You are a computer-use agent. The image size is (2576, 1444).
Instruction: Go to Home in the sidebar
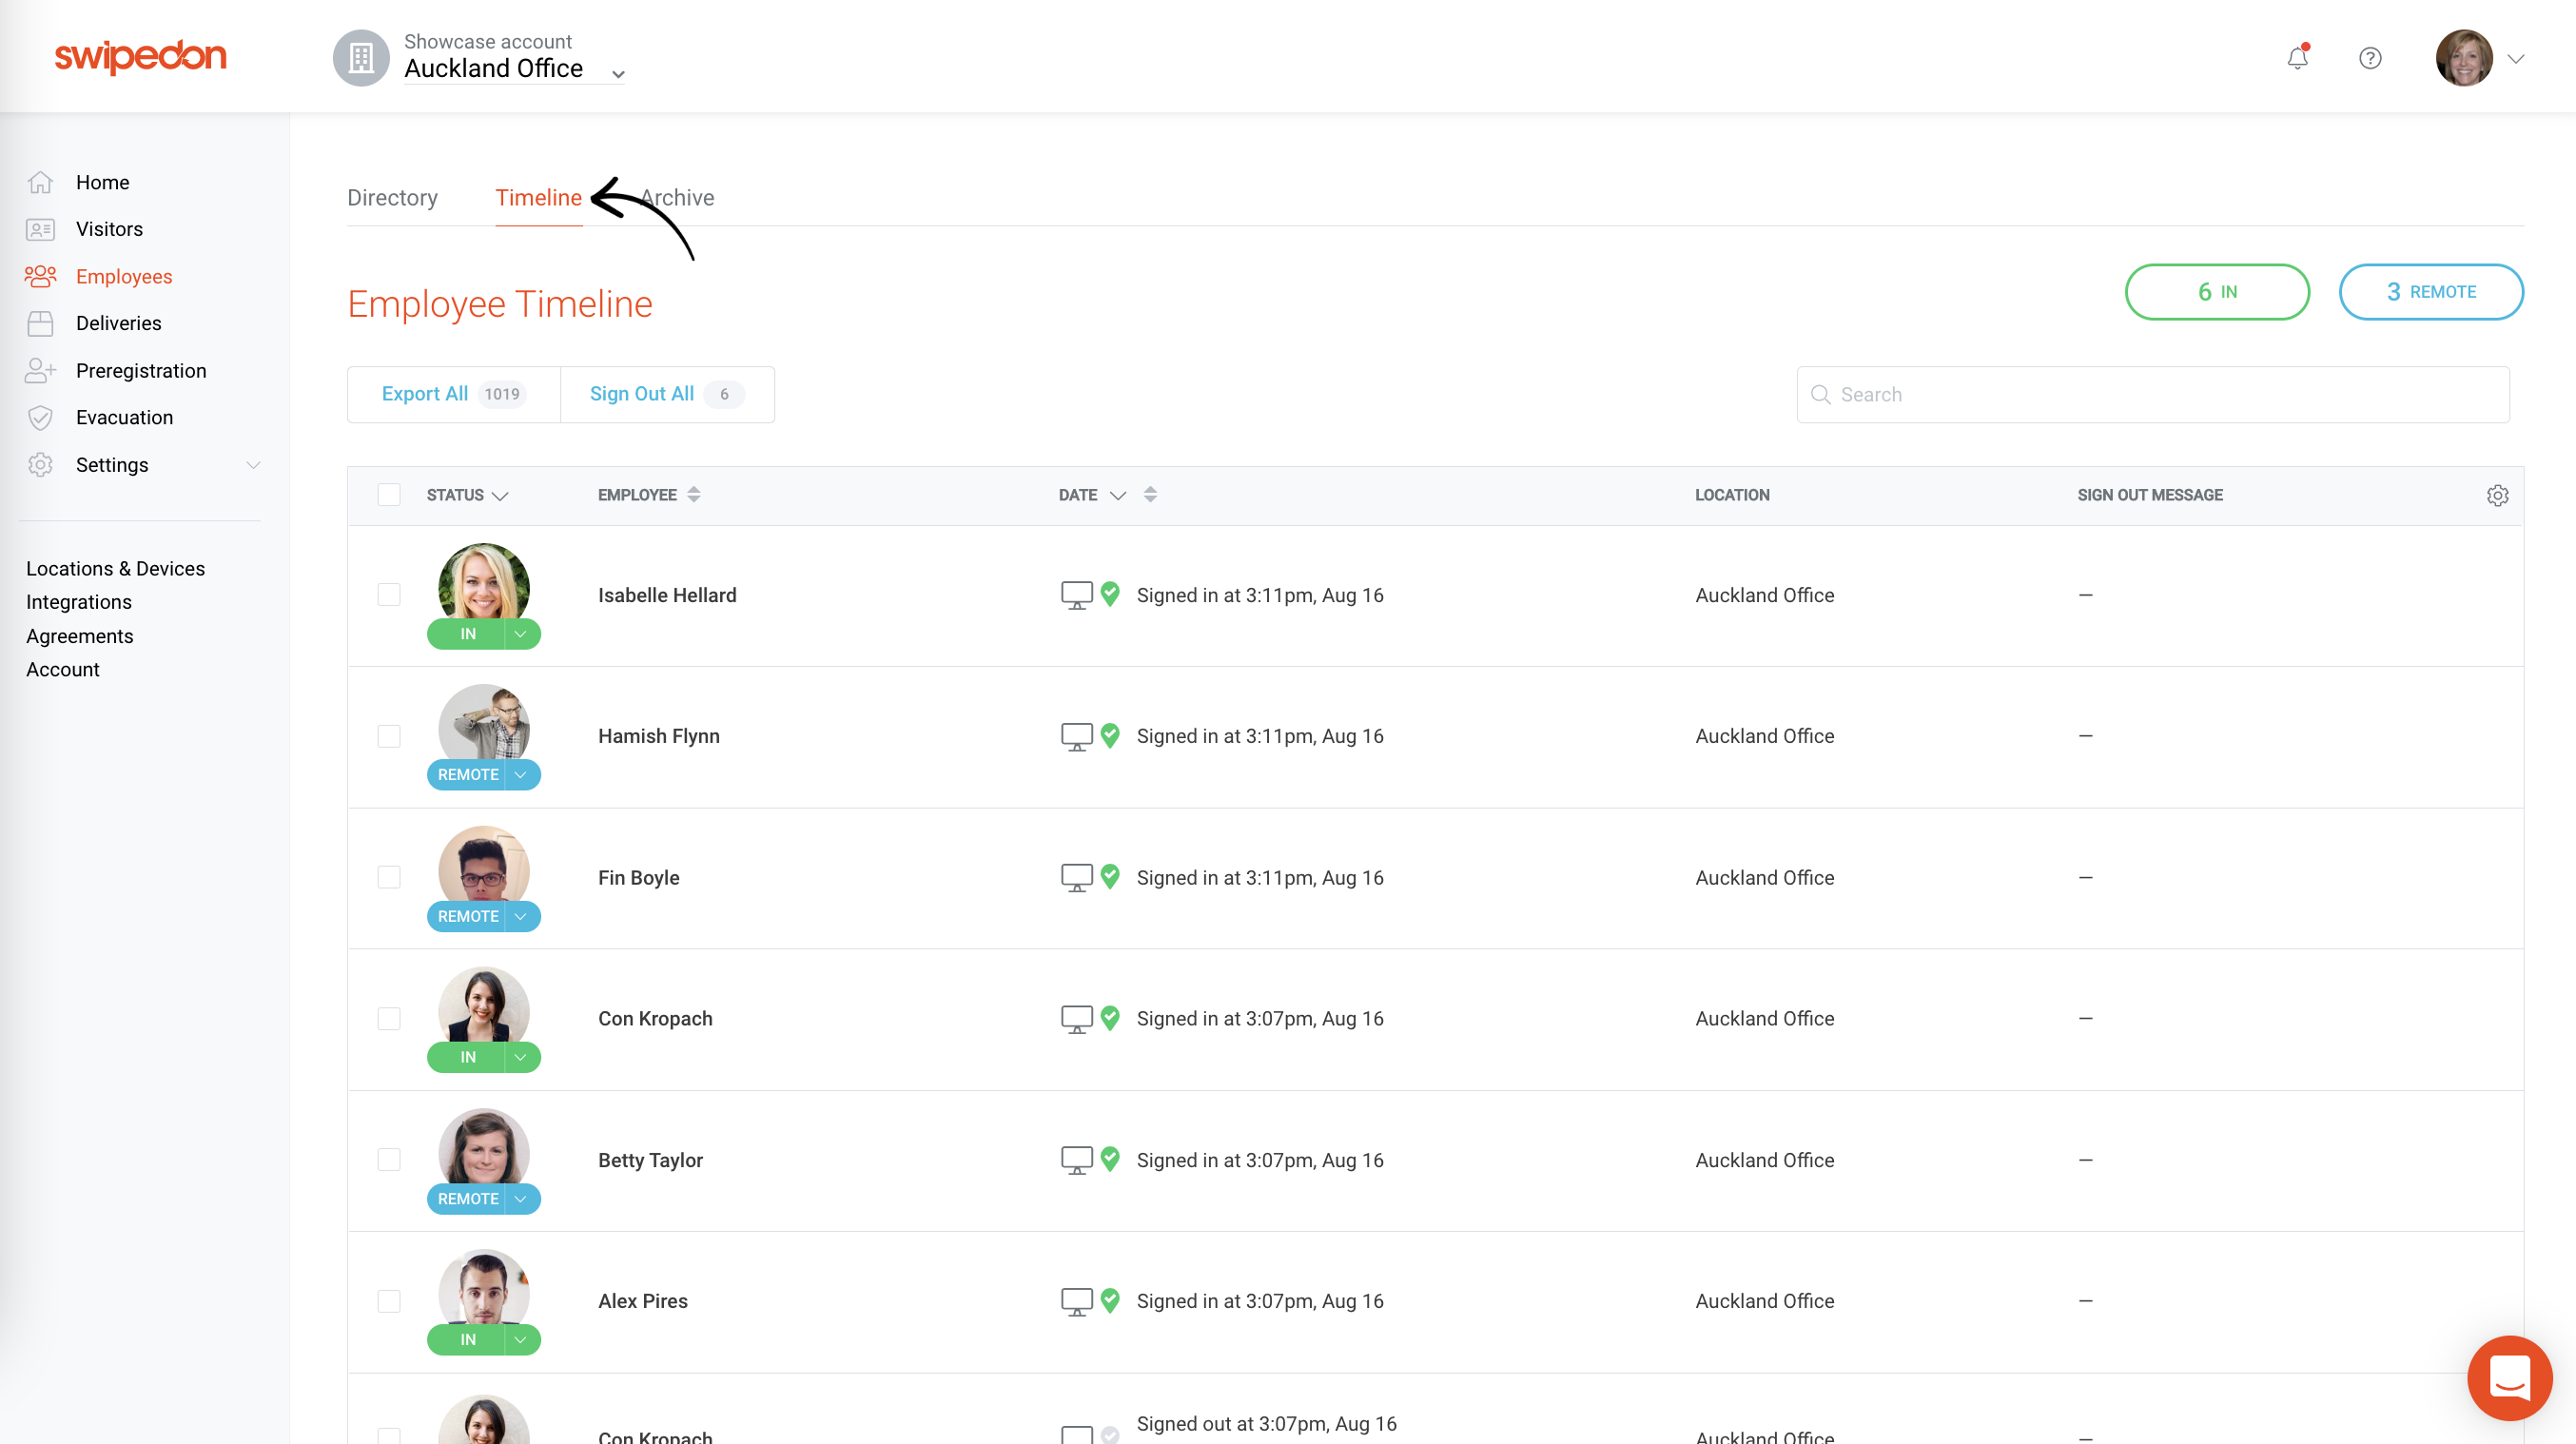[103, 182]
